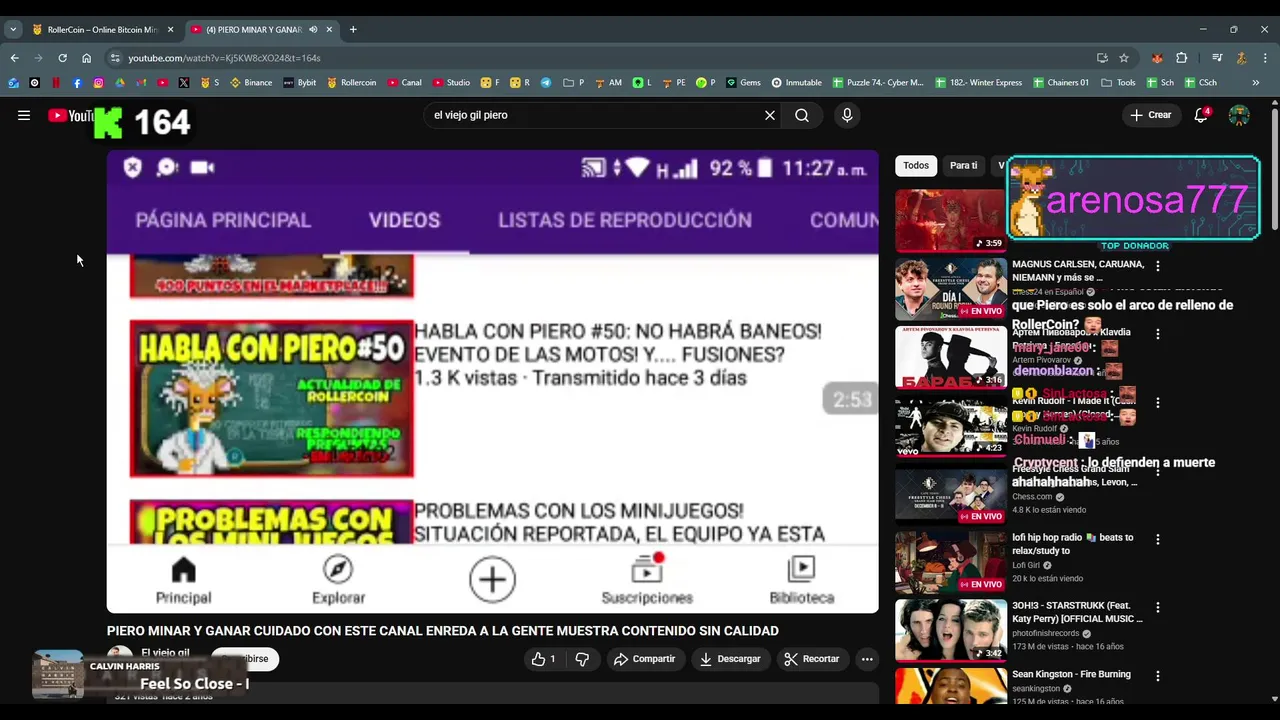Open site information icon in address bar
This screenshot has width=1280, height=720.
tap(113, 58)
